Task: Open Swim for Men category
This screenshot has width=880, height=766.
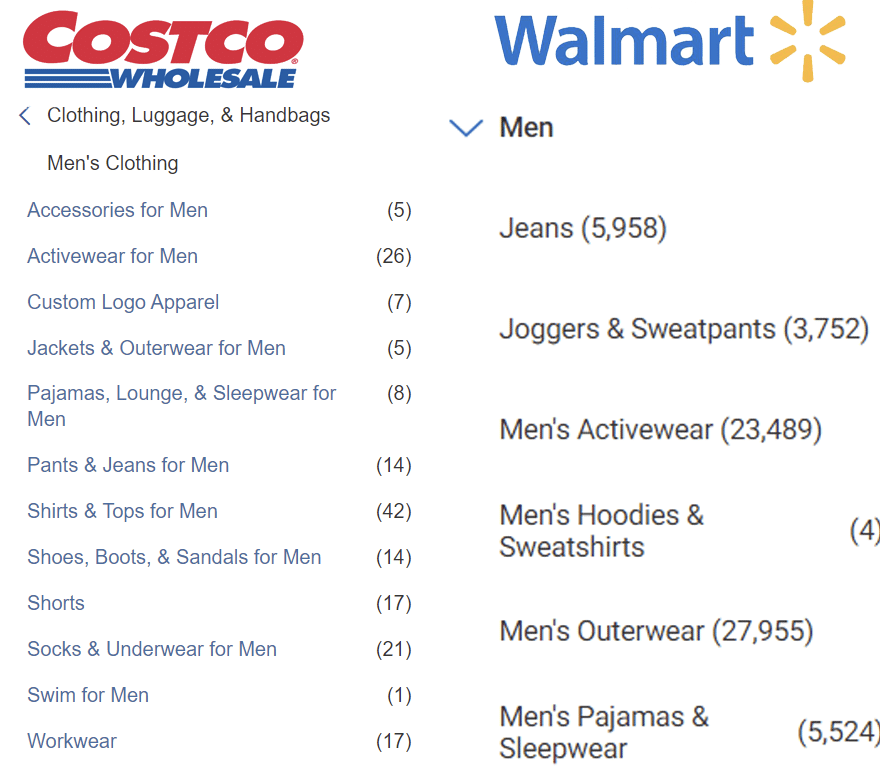Action: click(x=88, y=695)
